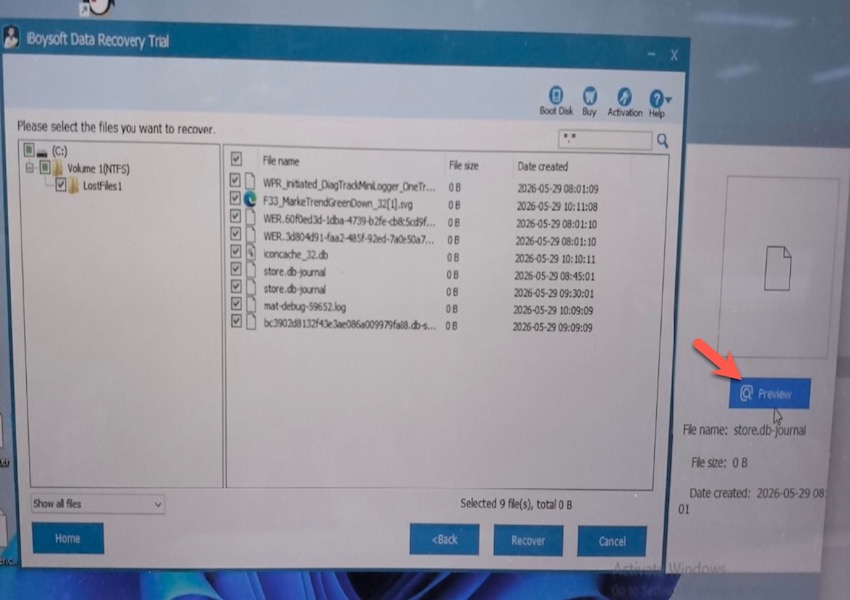Sort by the File name column header
This screenshot has height=600, width=850.
tap(281, 161)
